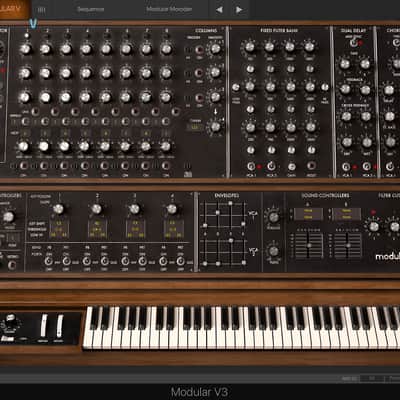
Task: Toggle the VCA 2 switch on Fixed Filter Bank
Action: tap(271, 166)
